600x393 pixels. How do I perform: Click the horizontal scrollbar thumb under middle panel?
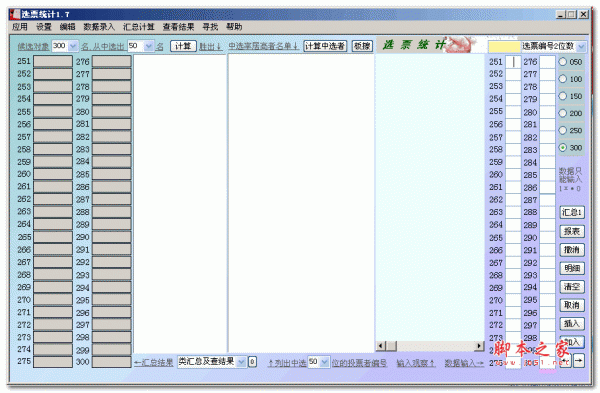coord(391,346)
